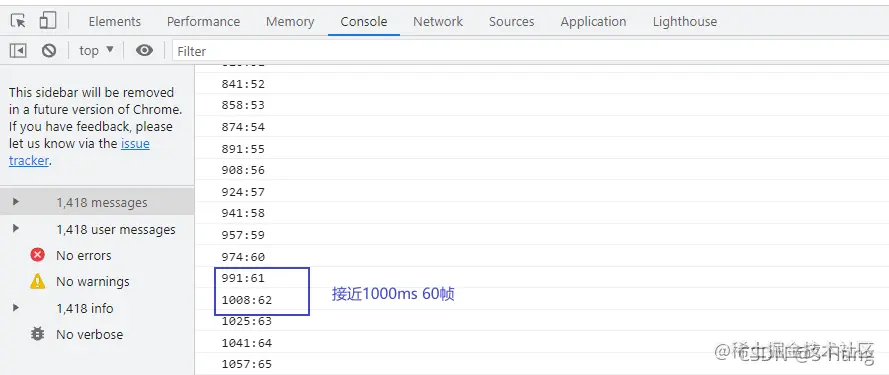
Task: Clear console with the ban icon
Action: 49,50
